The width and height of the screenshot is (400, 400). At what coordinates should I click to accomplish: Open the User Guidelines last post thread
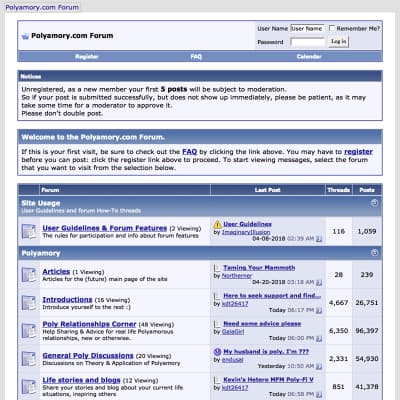click(247, 224)
